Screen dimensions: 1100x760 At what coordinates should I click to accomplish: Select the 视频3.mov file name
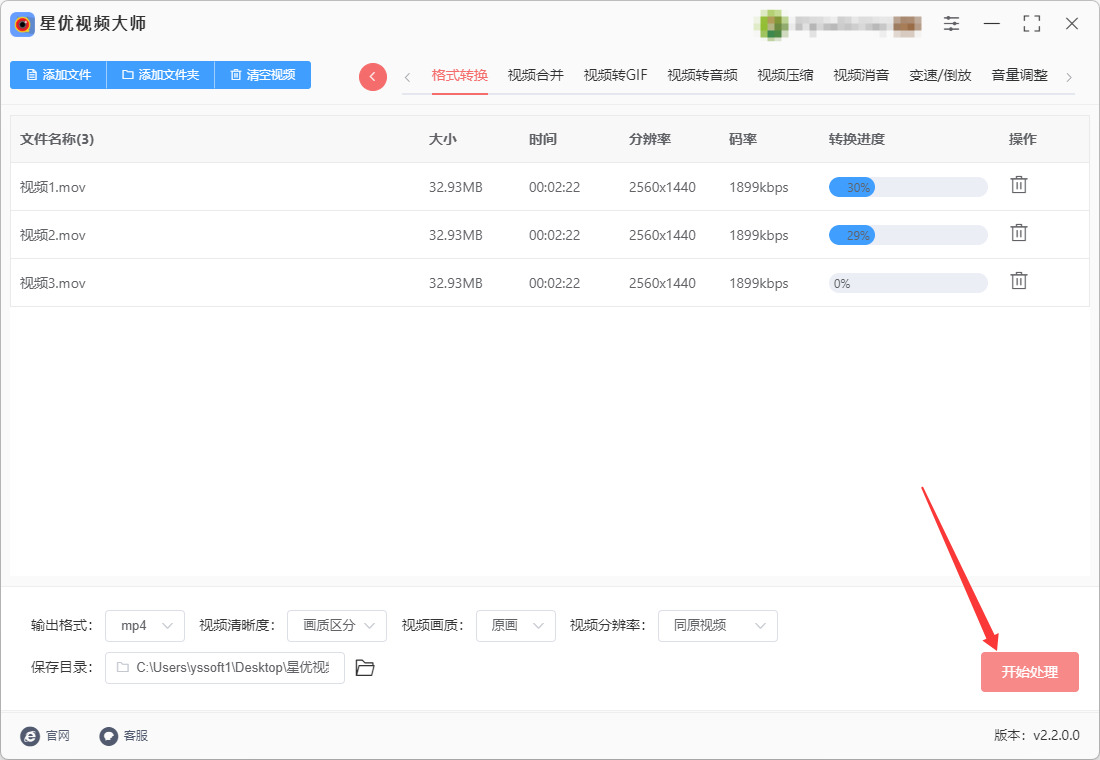pos(53,284)
